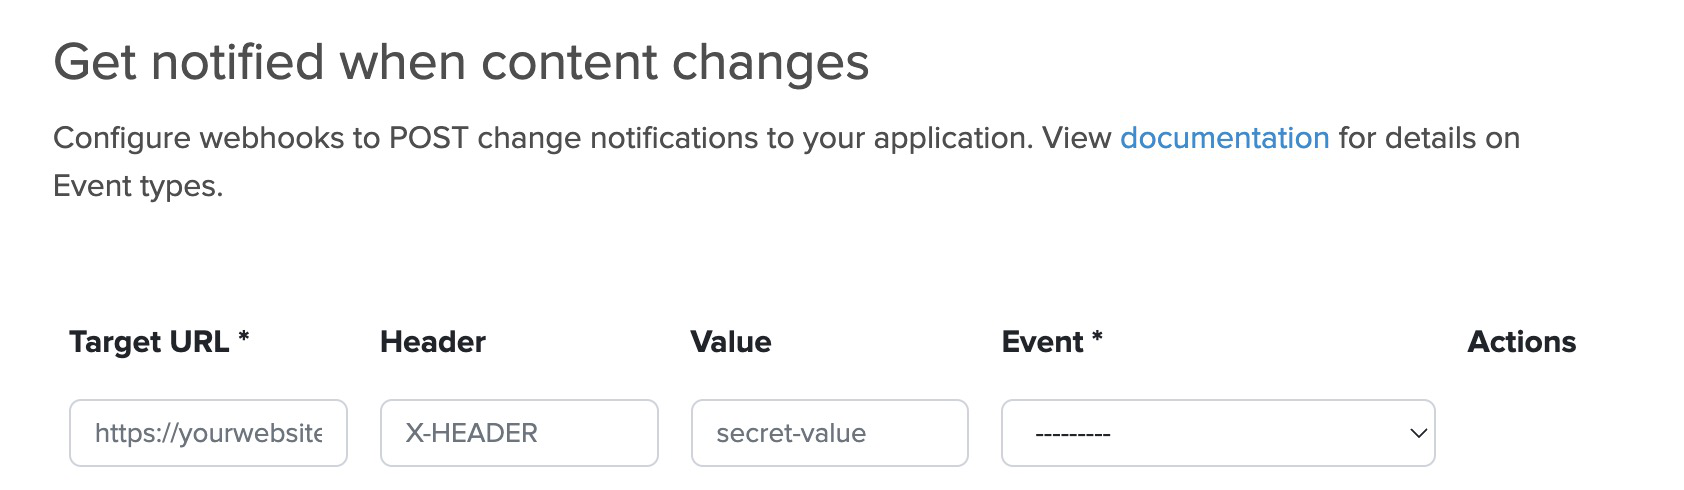Click the Event column label

[1042, 342]
